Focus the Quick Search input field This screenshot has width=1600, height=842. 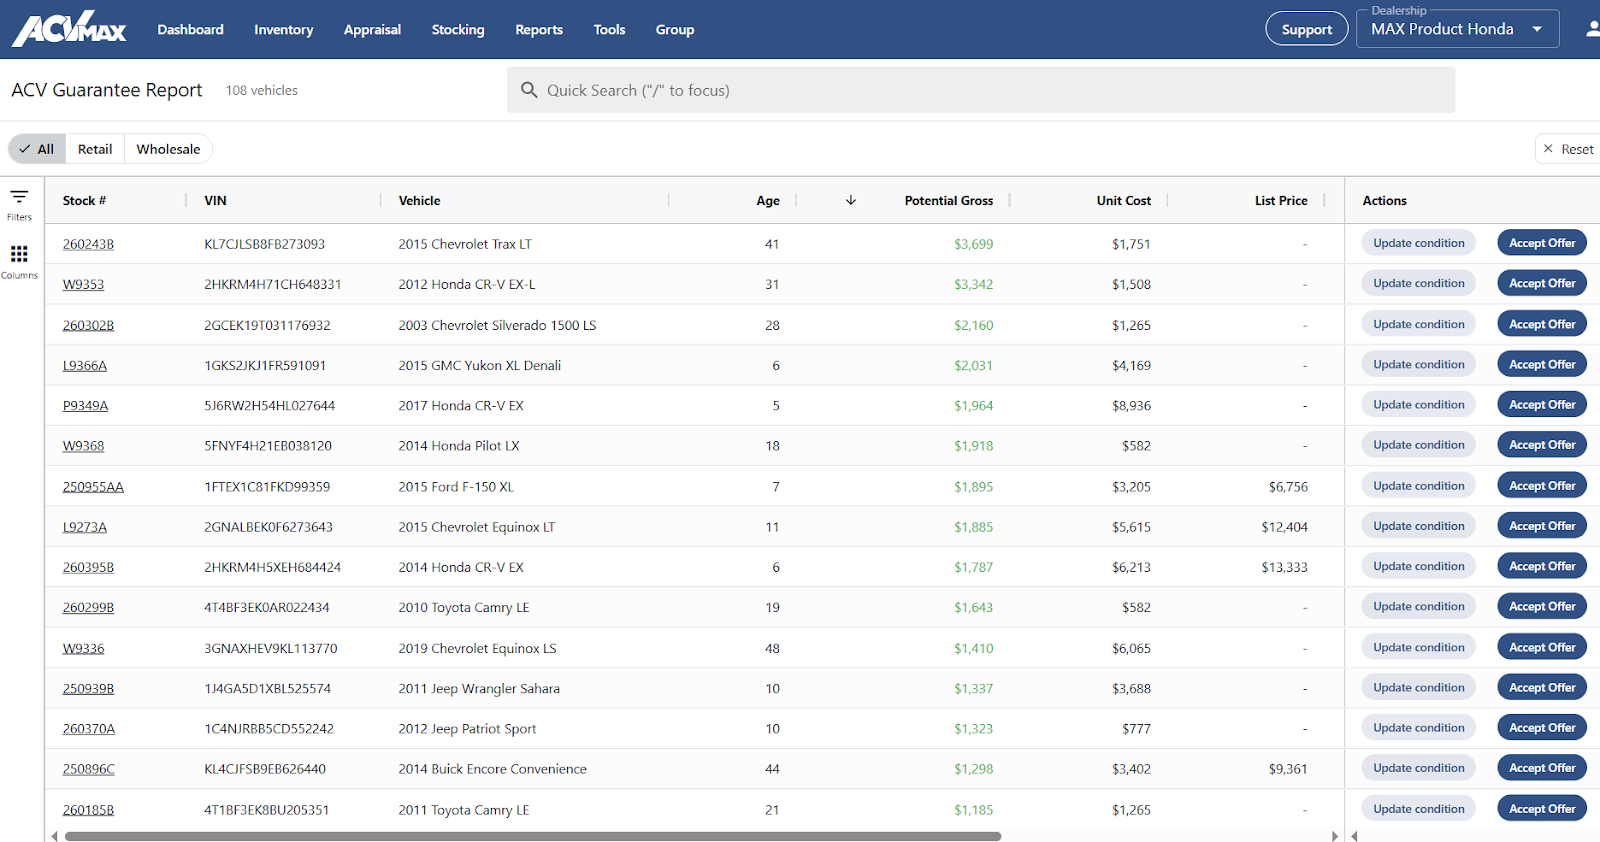pos(981,90)
